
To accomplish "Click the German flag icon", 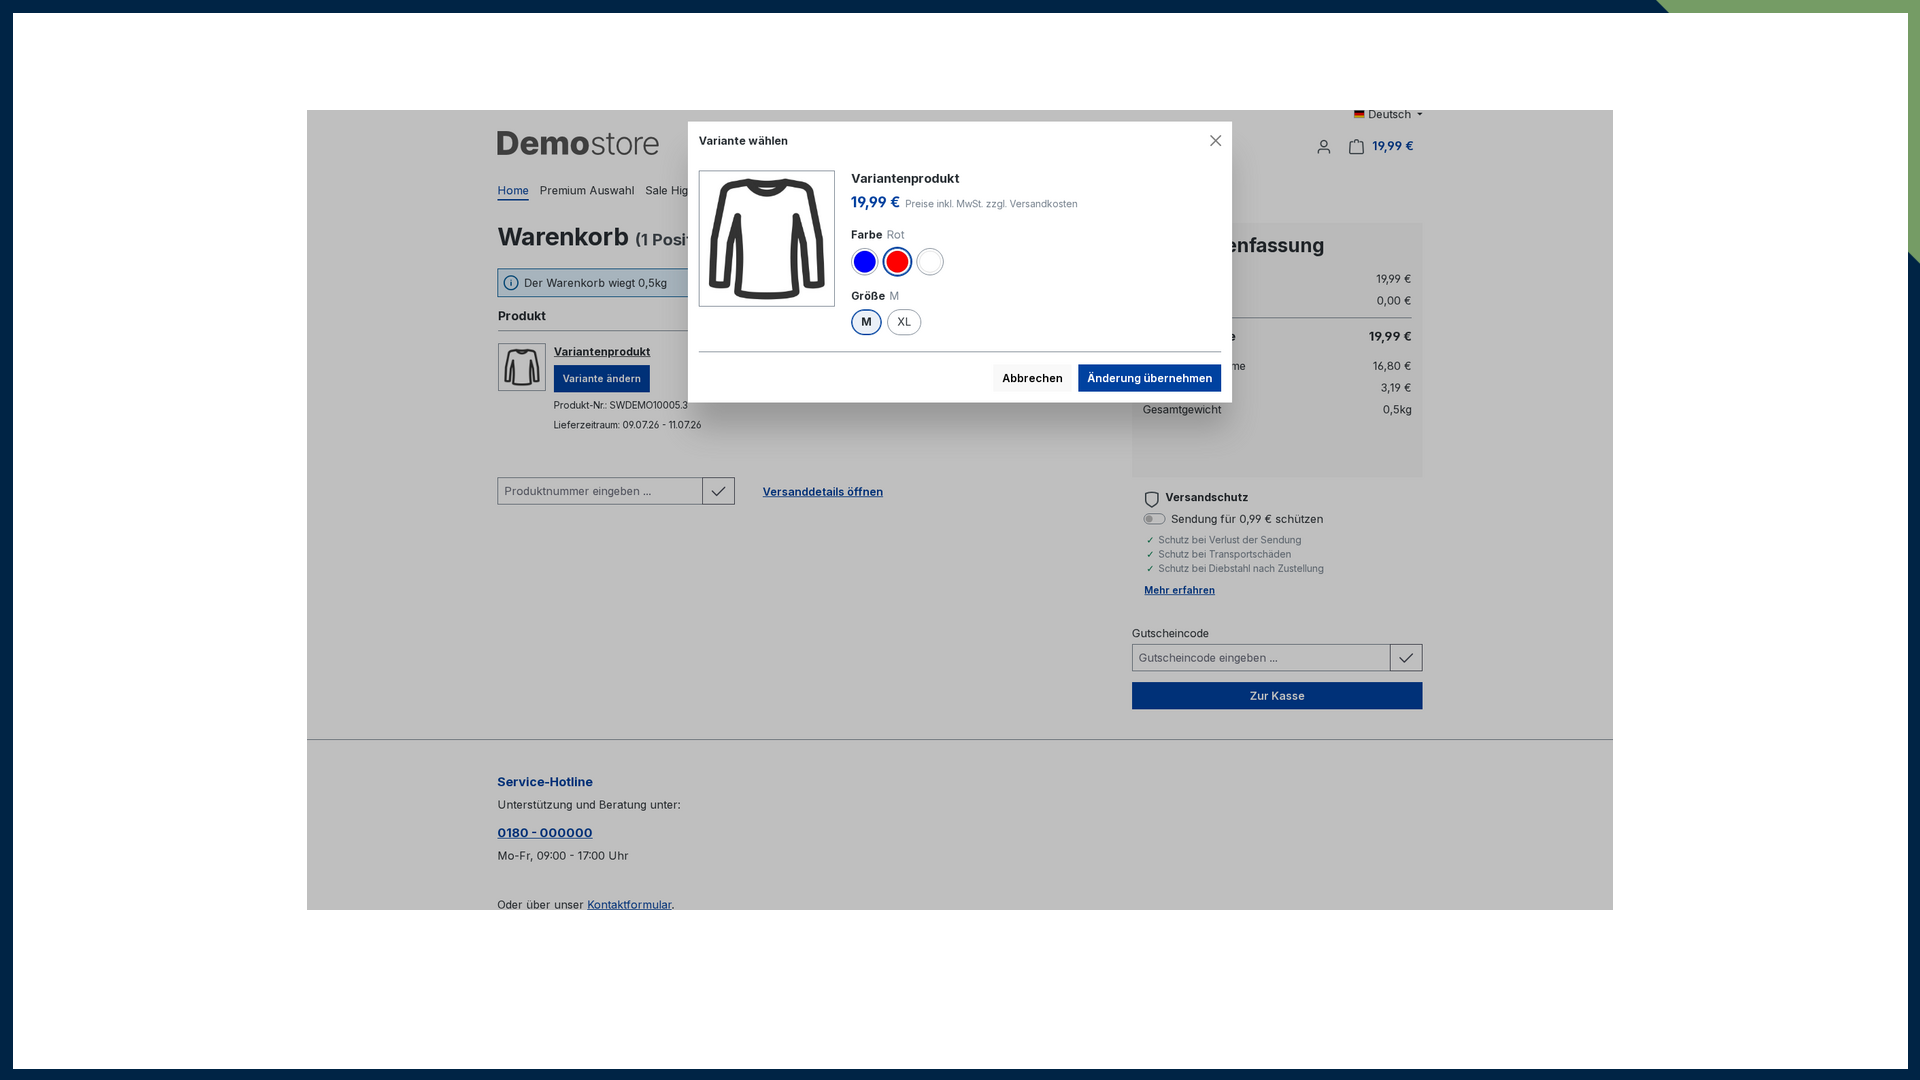I will tap(1359, 115).
